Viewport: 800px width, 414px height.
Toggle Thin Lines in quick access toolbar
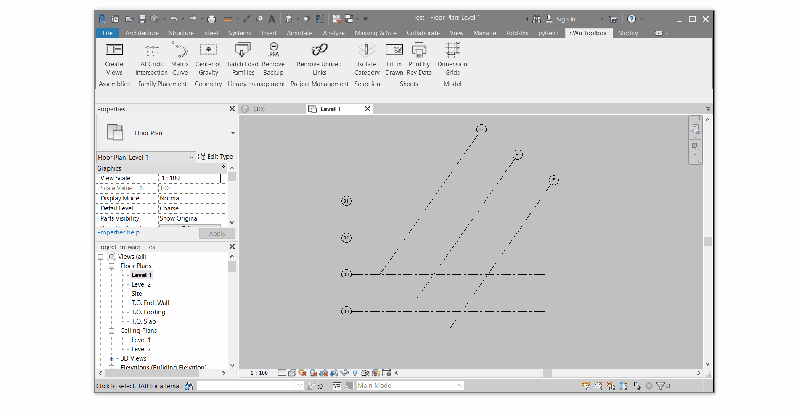click(320, 19)
